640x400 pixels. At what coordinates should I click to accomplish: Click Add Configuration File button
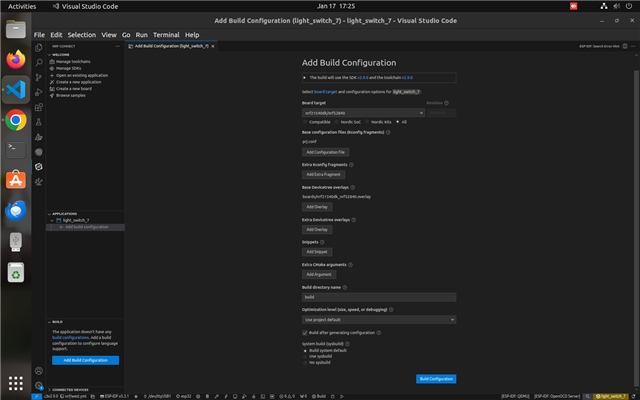(325, 152)
